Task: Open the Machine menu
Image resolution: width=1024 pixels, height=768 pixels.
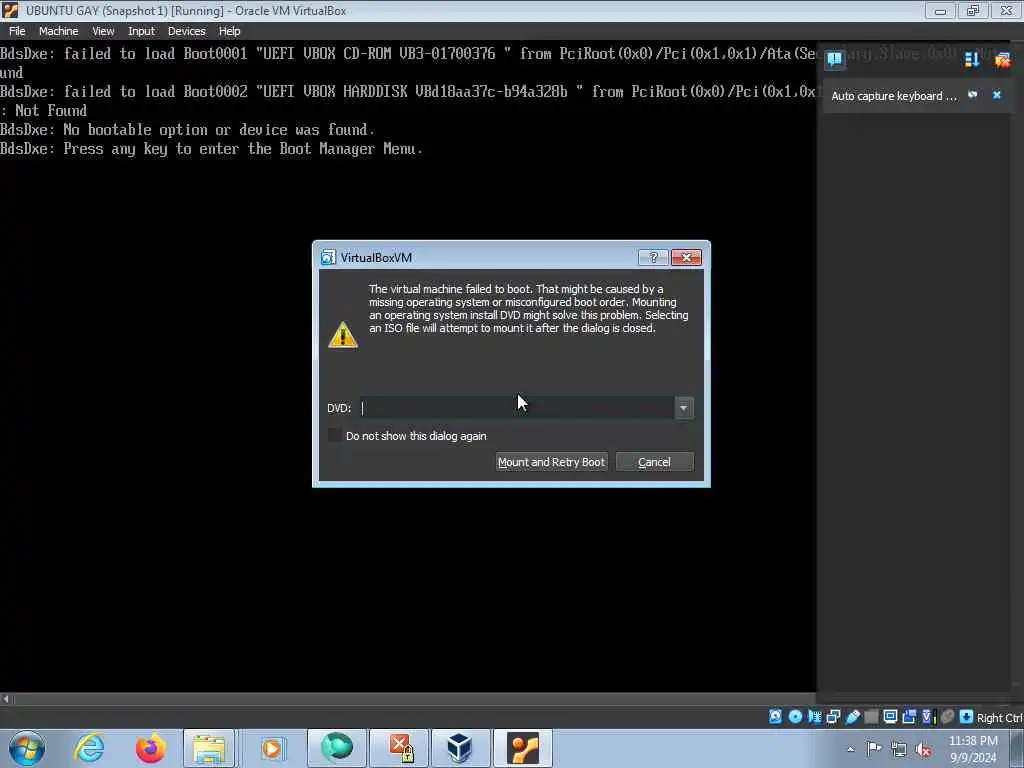Action: coord(58,31)
